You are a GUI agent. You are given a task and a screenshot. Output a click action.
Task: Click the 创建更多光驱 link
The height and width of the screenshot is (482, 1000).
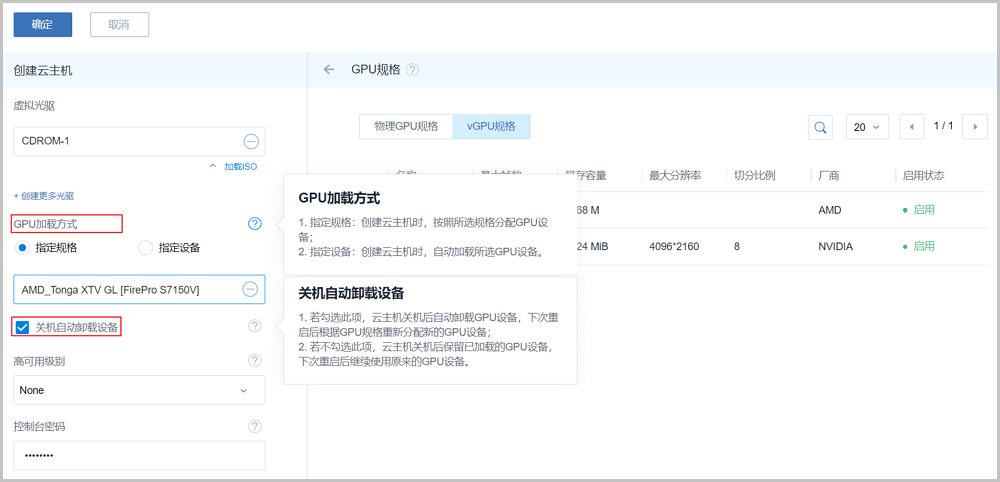click(43, 196)
